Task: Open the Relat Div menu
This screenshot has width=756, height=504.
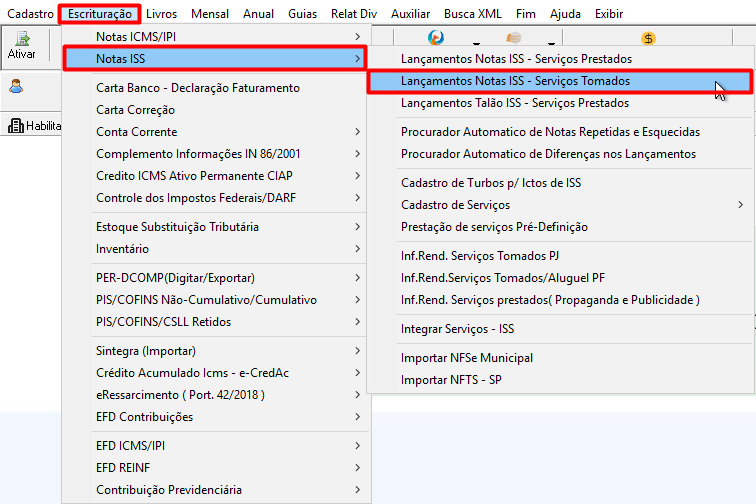Action: 354,14
